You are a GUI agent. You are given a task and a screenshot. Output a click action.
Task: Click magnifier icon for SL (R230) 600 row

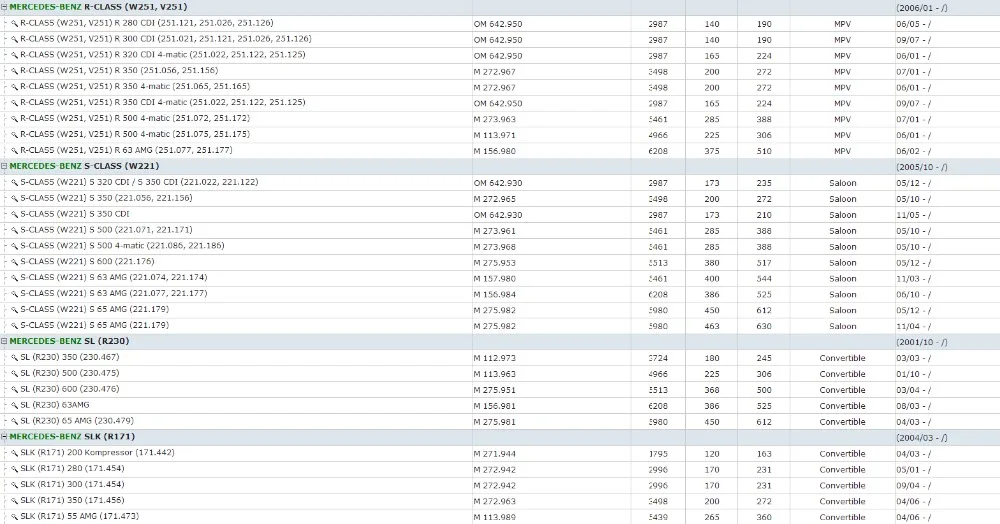tap(14, 390)
